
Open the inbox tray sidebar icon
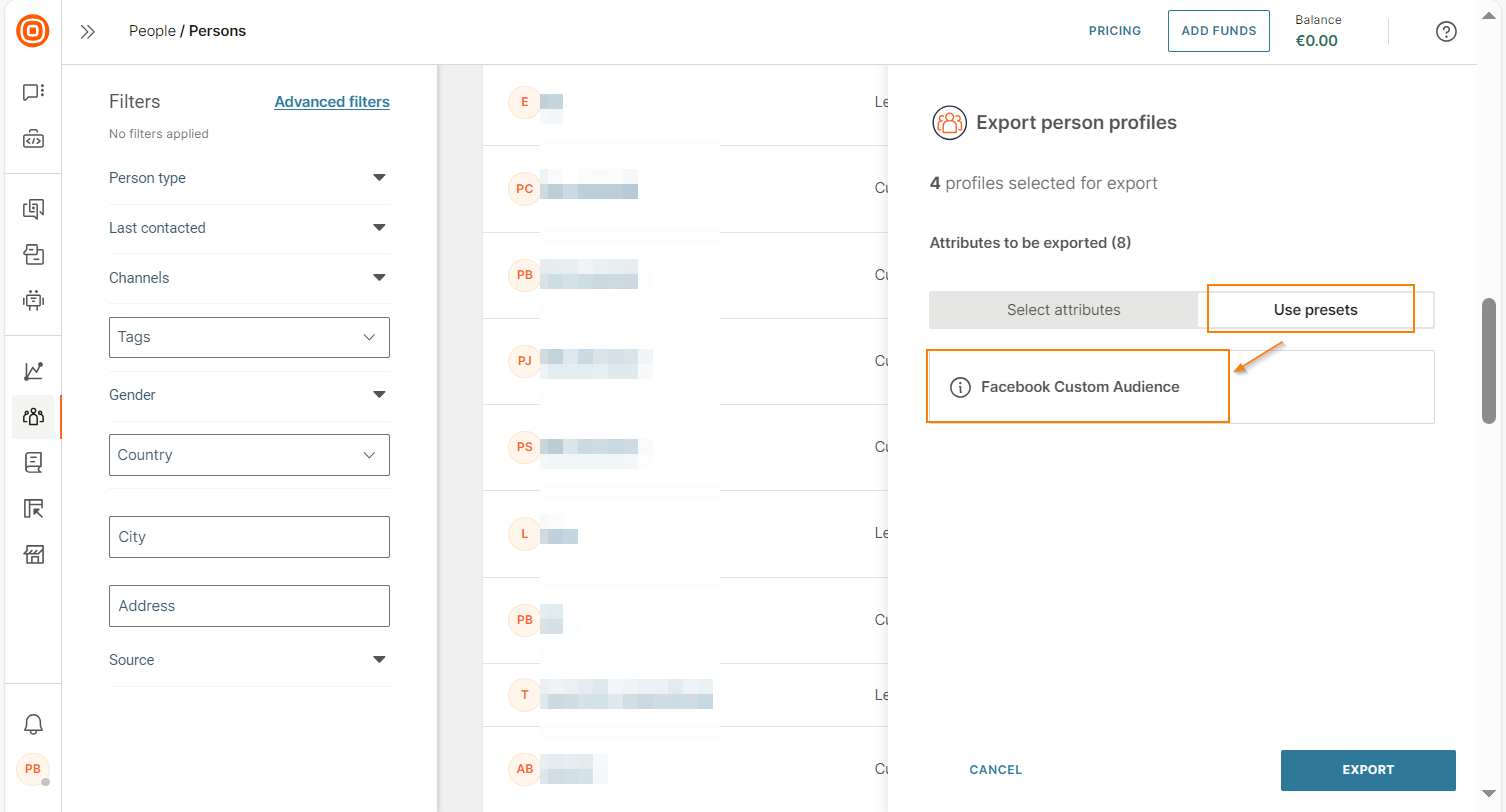click(x=33, y=254)
